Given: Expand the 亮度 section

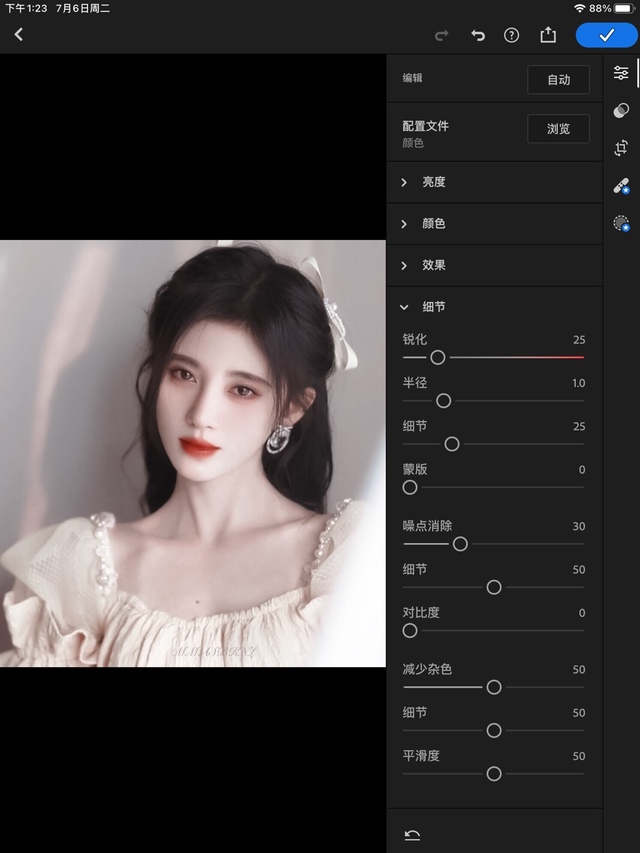Looking at the screenshot, I should [433, 182].
